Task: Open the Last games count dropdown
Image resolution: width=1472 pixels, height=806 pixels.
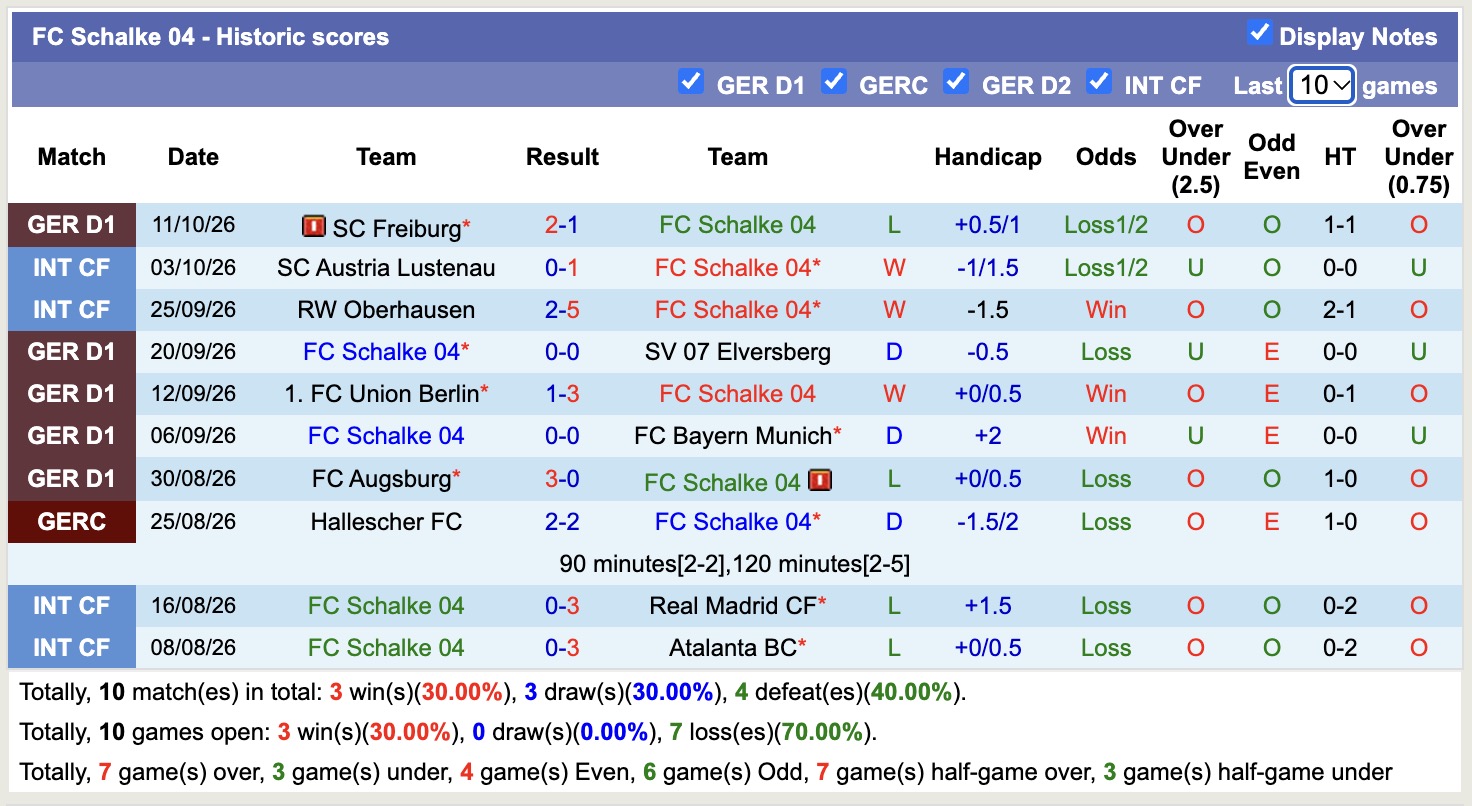Action: [x=1322, y=85]
